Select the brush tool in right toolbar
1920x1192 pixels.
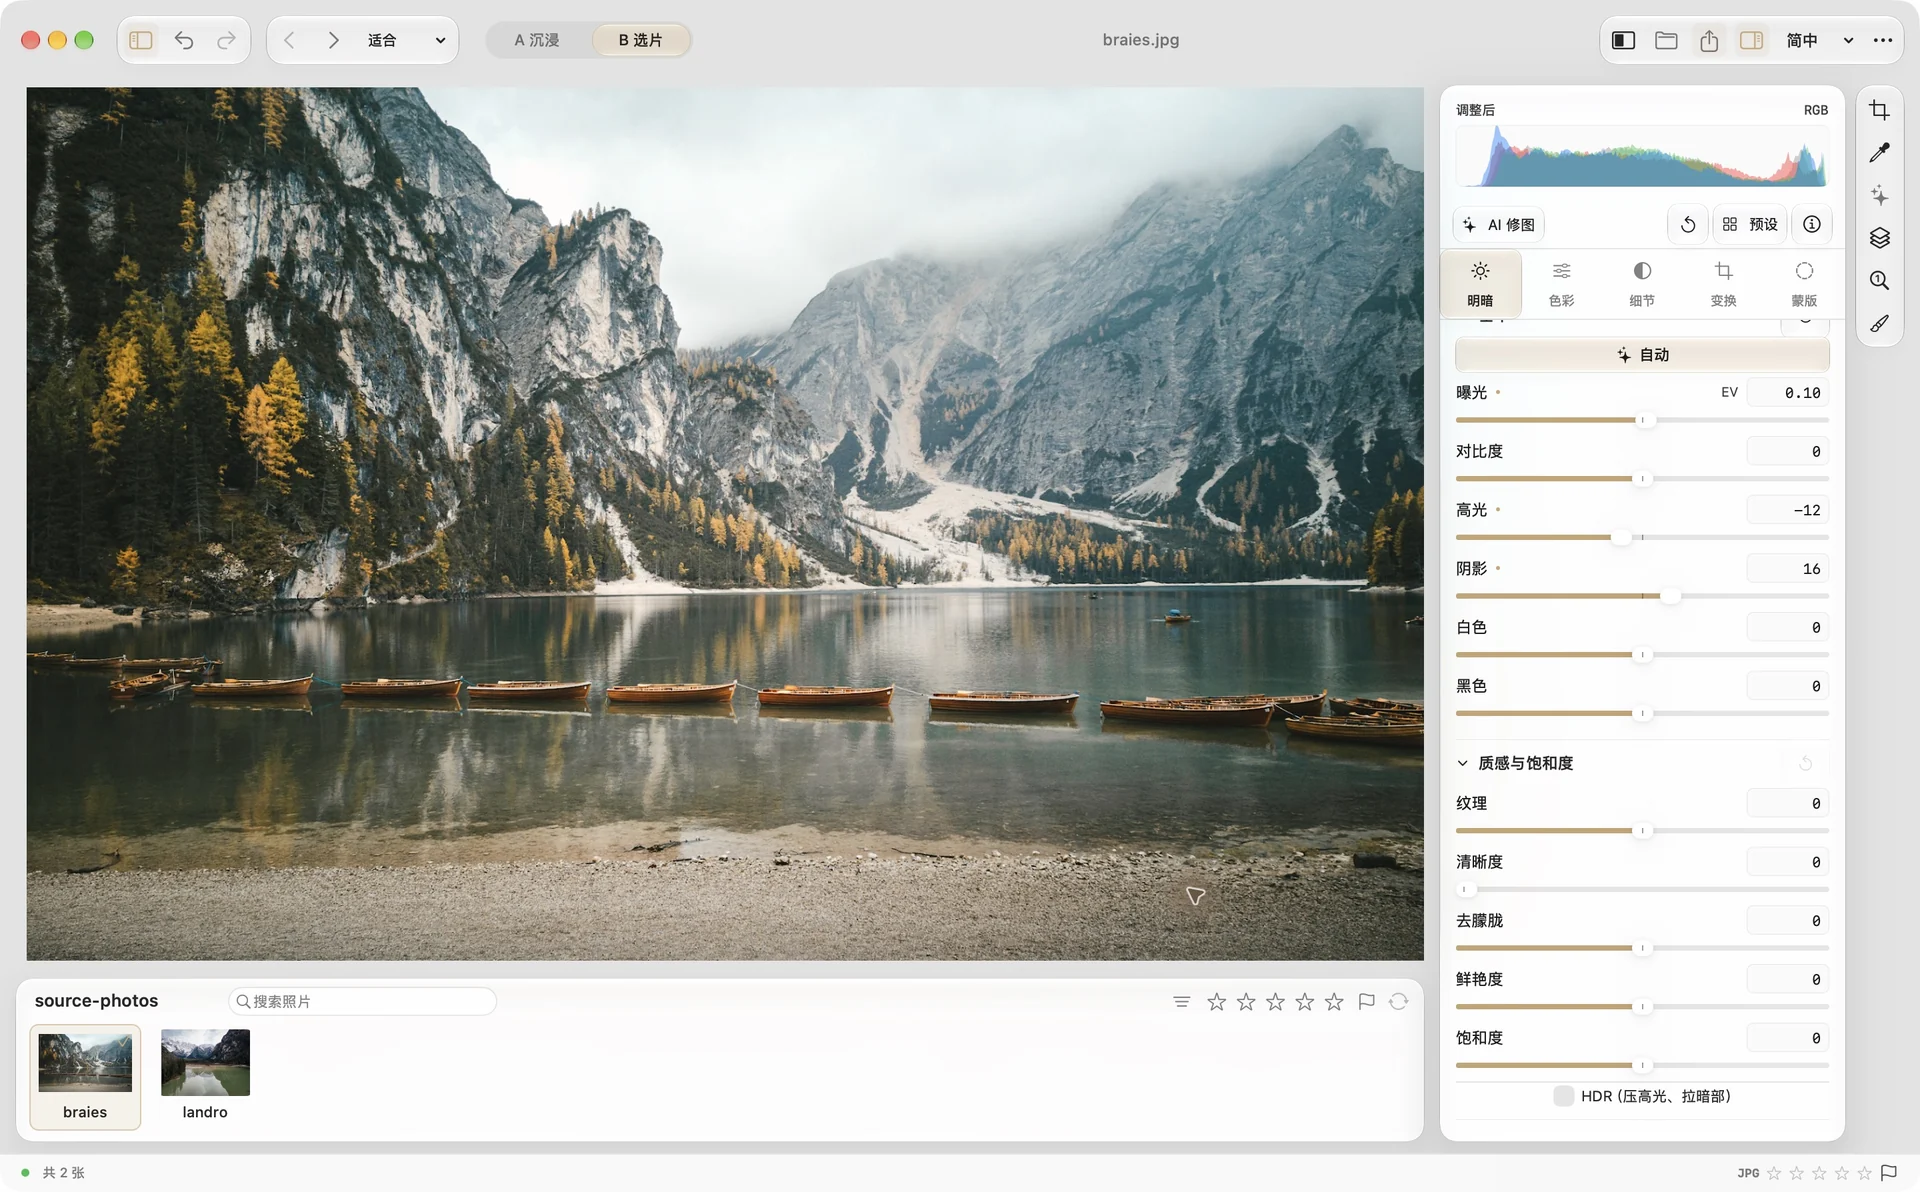click(1879, 324)
